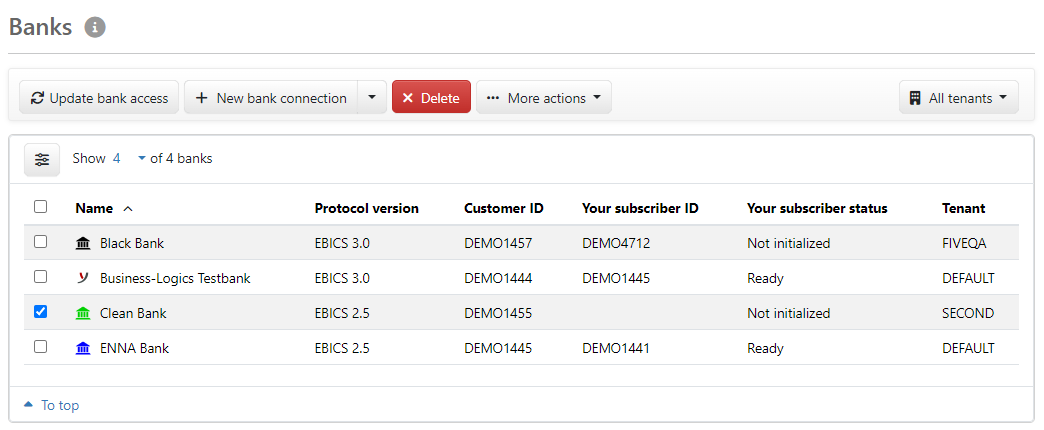Viewport: 1044px width, 430px height.
Task: Expand the New bank connection split arrow
Action: click(371, 98)
